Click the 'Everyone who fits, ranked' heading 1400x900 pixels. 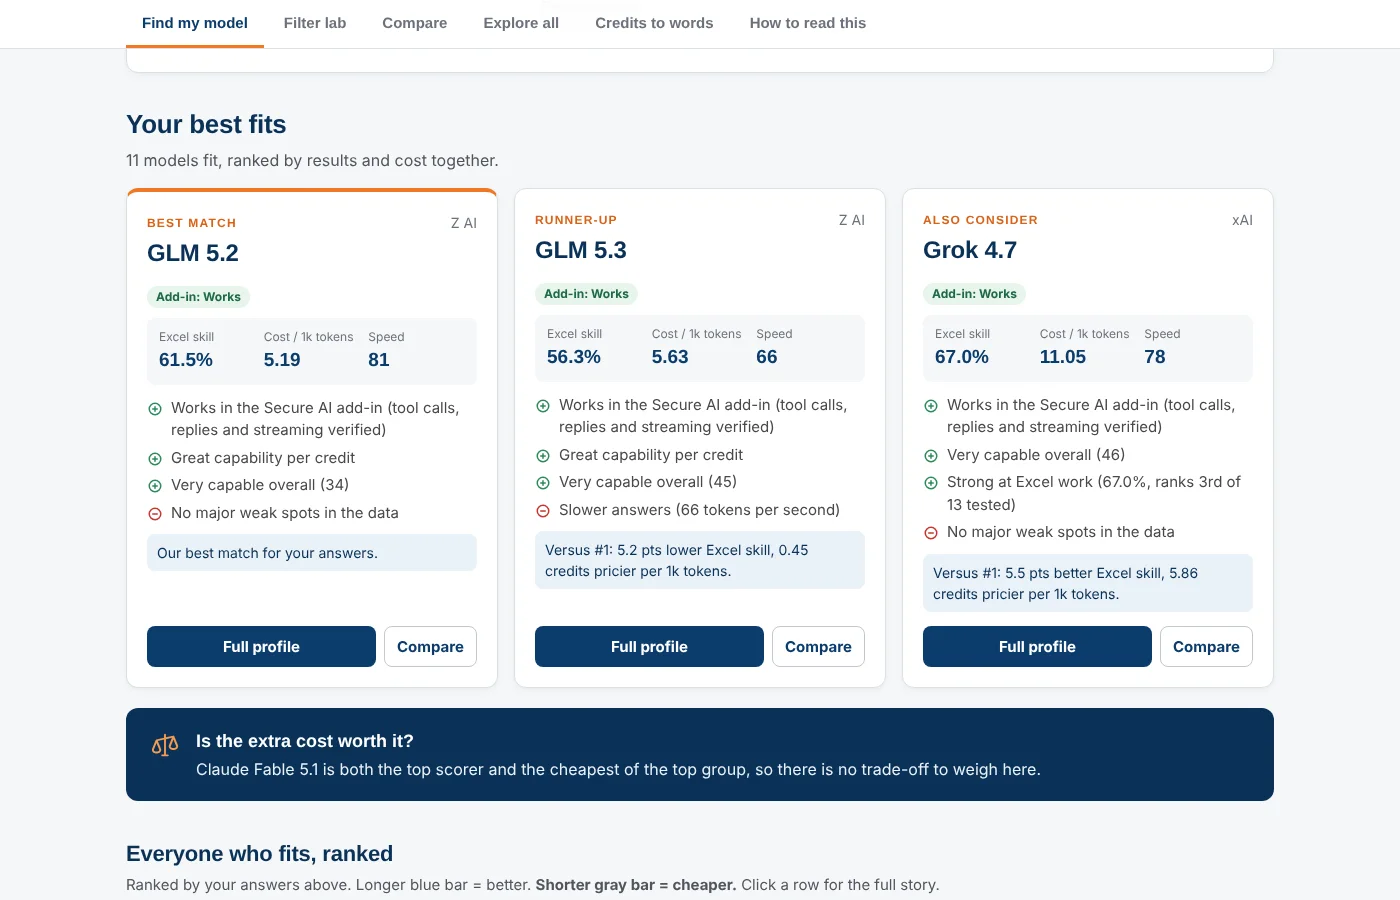[x=260, y=854]
